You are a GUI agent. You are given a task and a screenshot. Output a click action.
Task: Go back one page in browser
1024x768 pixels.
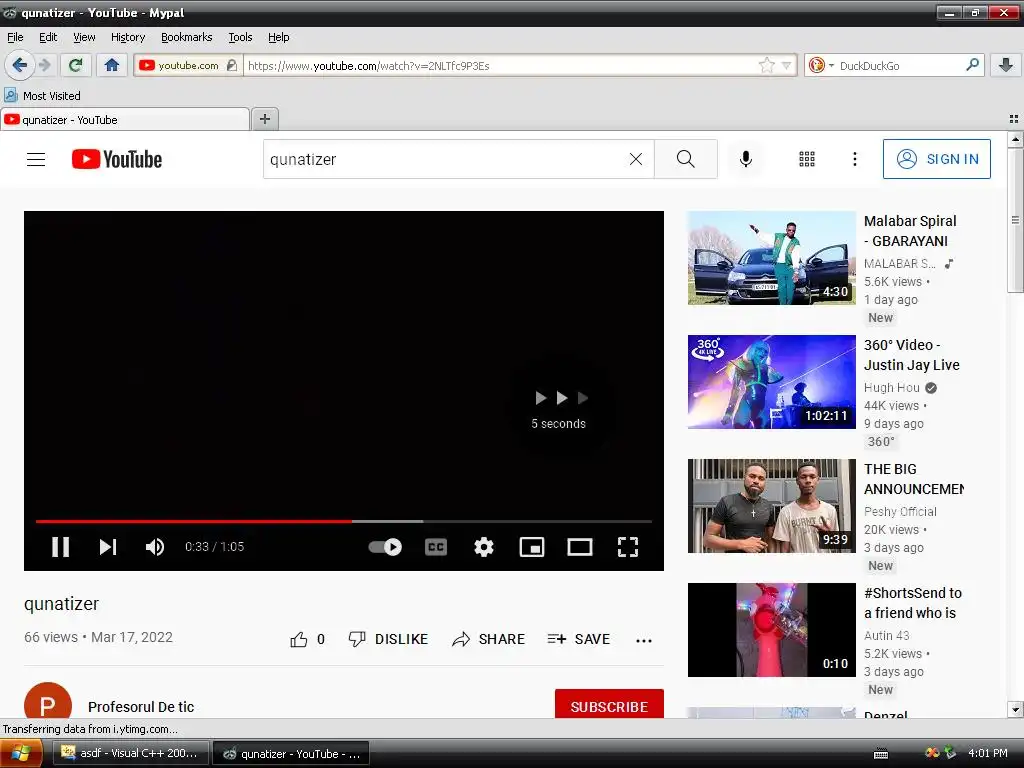pyautogui.click(x=20, y=65)
